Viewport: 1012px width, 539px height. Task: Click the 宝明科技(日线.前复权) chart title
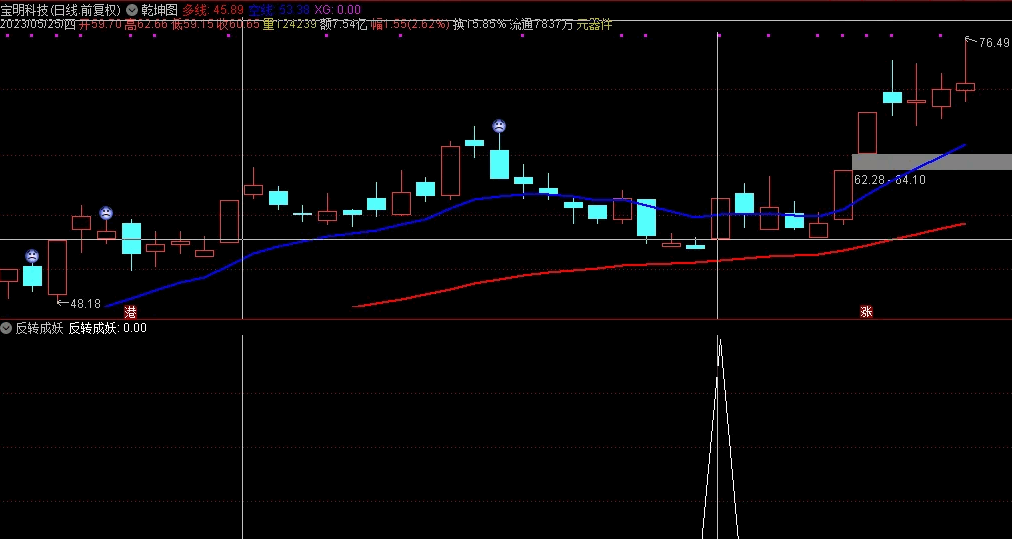pos(61,10)
